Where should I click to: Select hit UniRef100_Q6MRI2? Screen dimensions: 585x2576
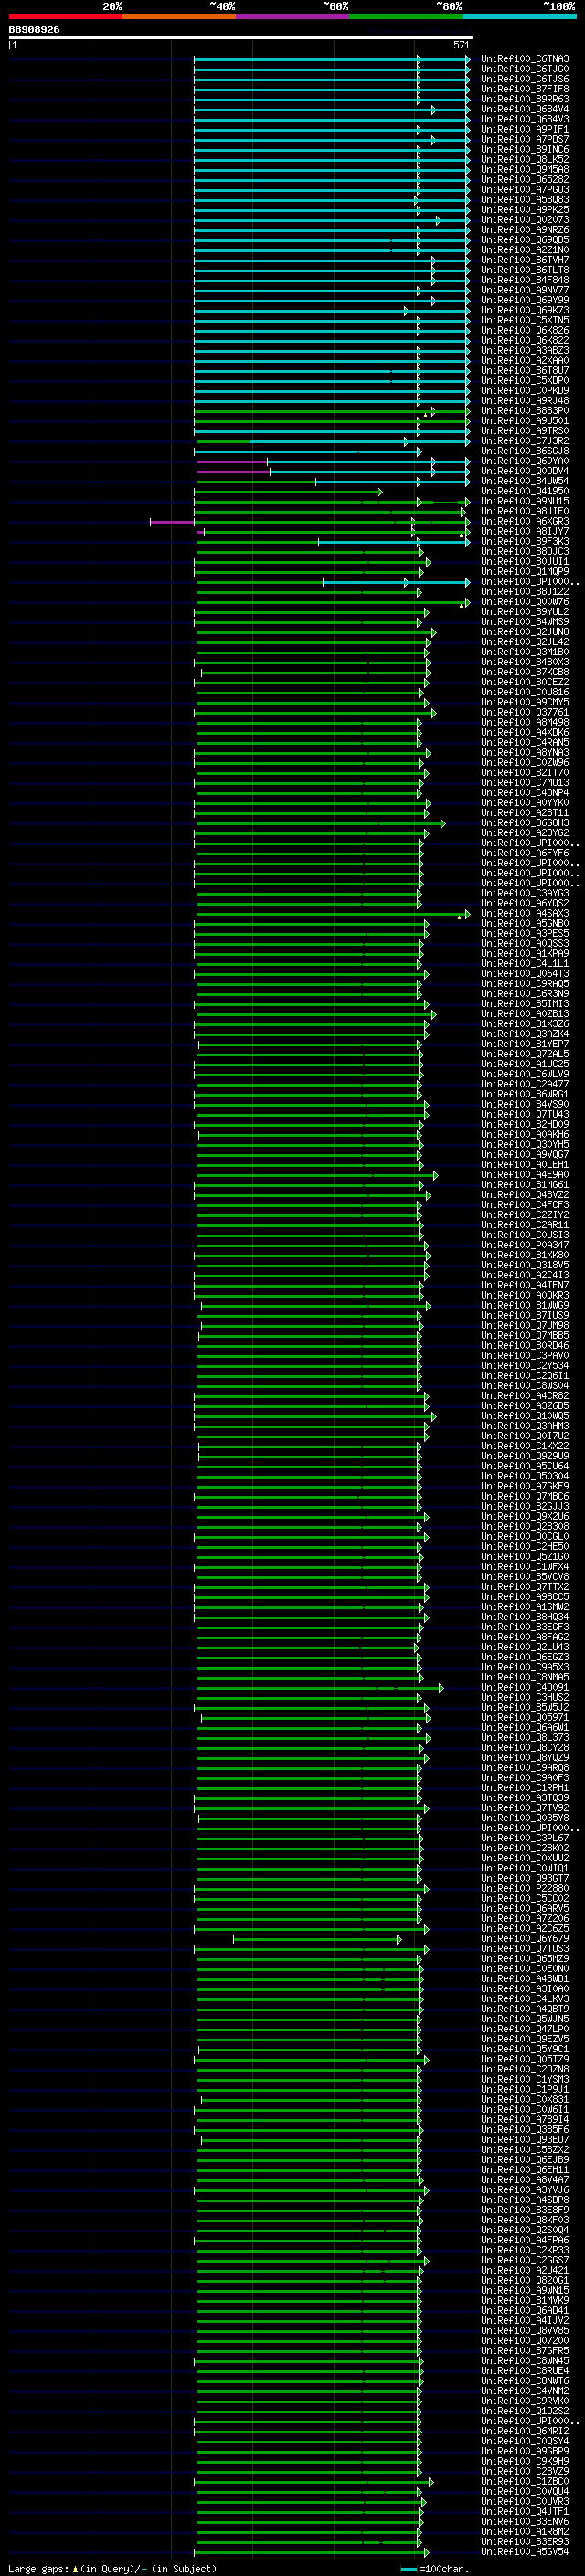coord(525,2432)
